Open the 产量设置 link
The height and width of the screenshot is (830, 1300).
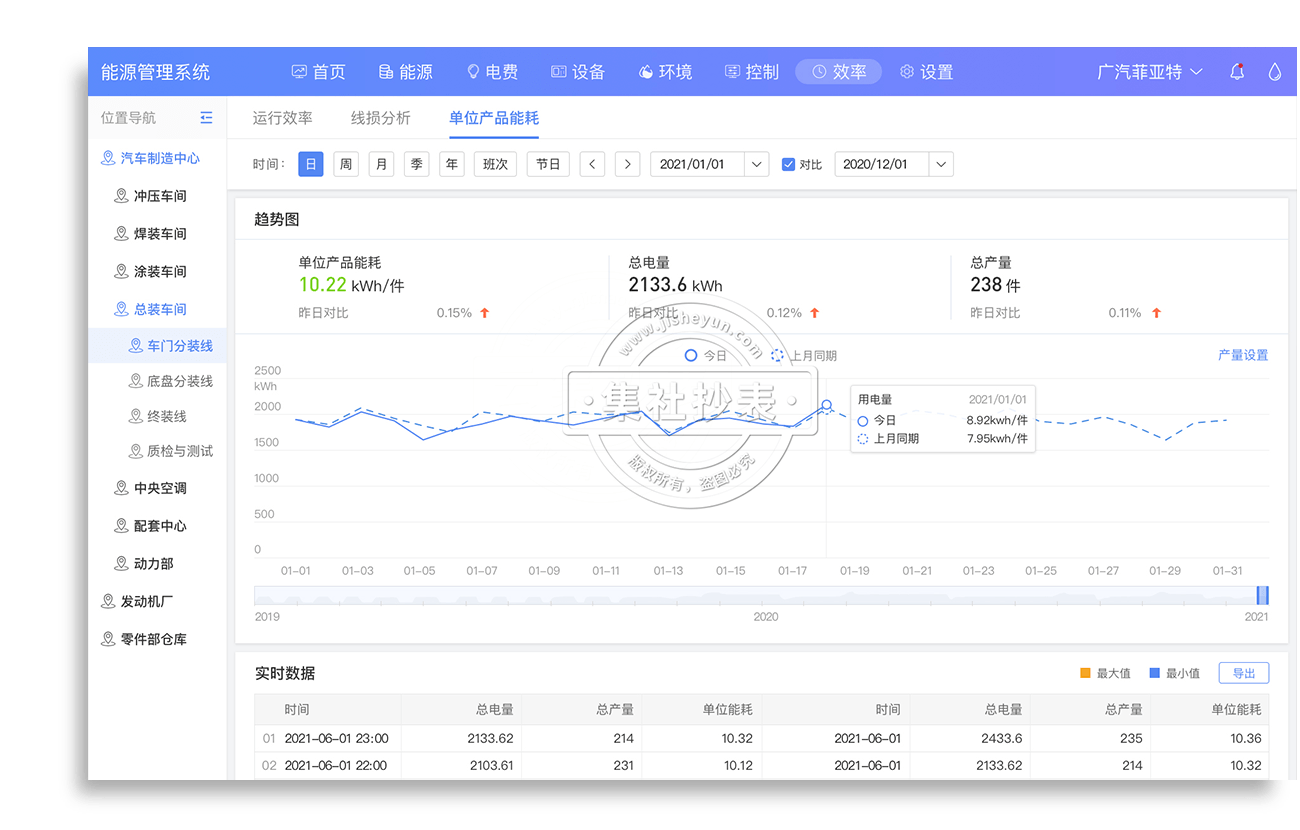click(1243, 355)
